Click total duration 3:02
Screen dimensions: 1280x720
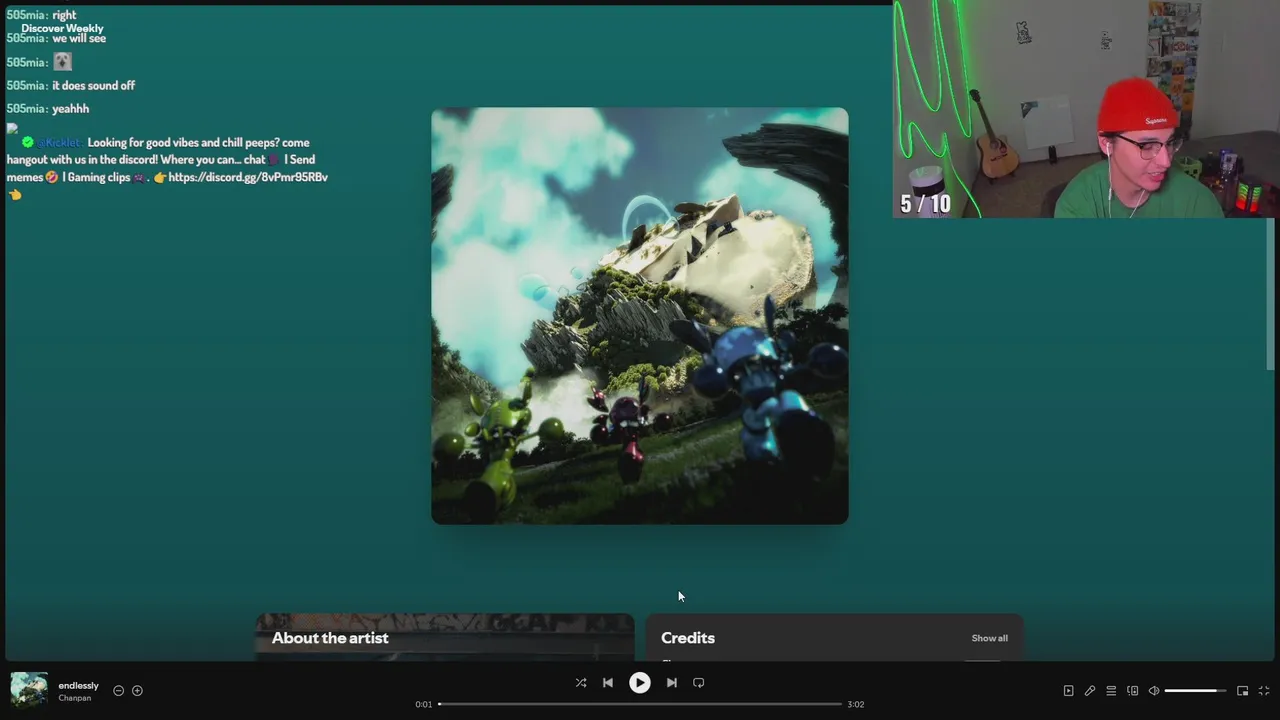(856, 704)
